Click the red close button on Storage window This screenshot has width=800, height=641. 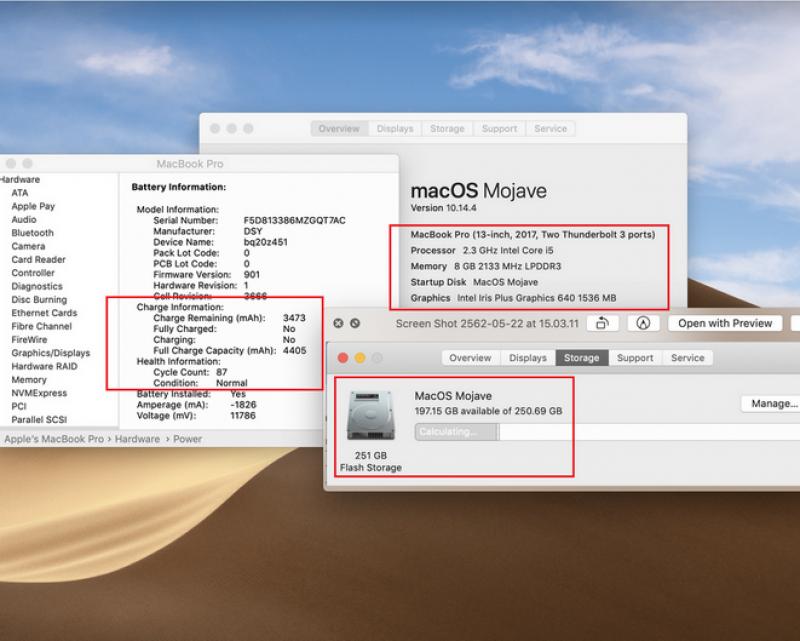point(342,358)
